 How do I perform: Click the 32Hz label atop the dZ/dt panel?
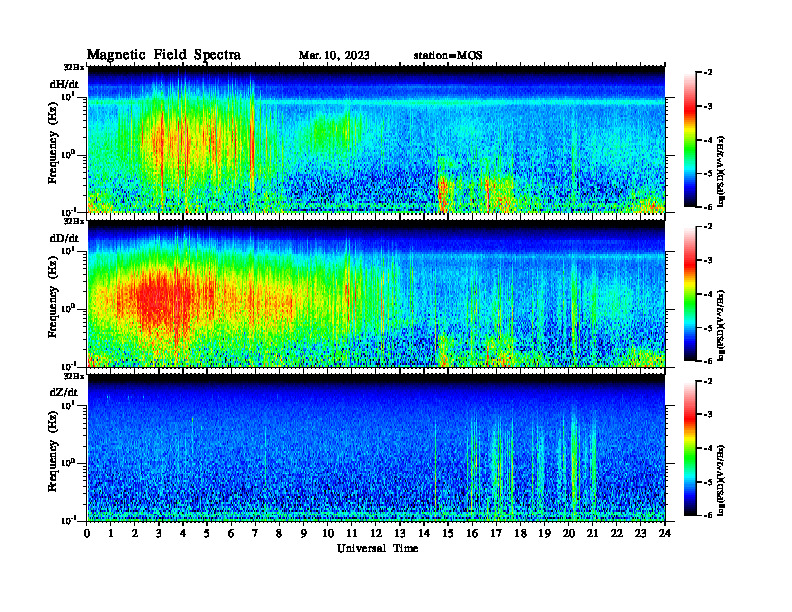(x=74, y=376)
